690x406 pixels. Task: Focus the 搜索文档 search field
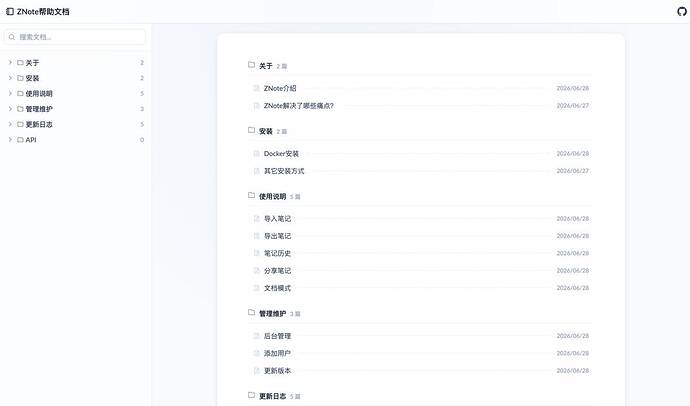pyautogui.click(x=75, y=37)
